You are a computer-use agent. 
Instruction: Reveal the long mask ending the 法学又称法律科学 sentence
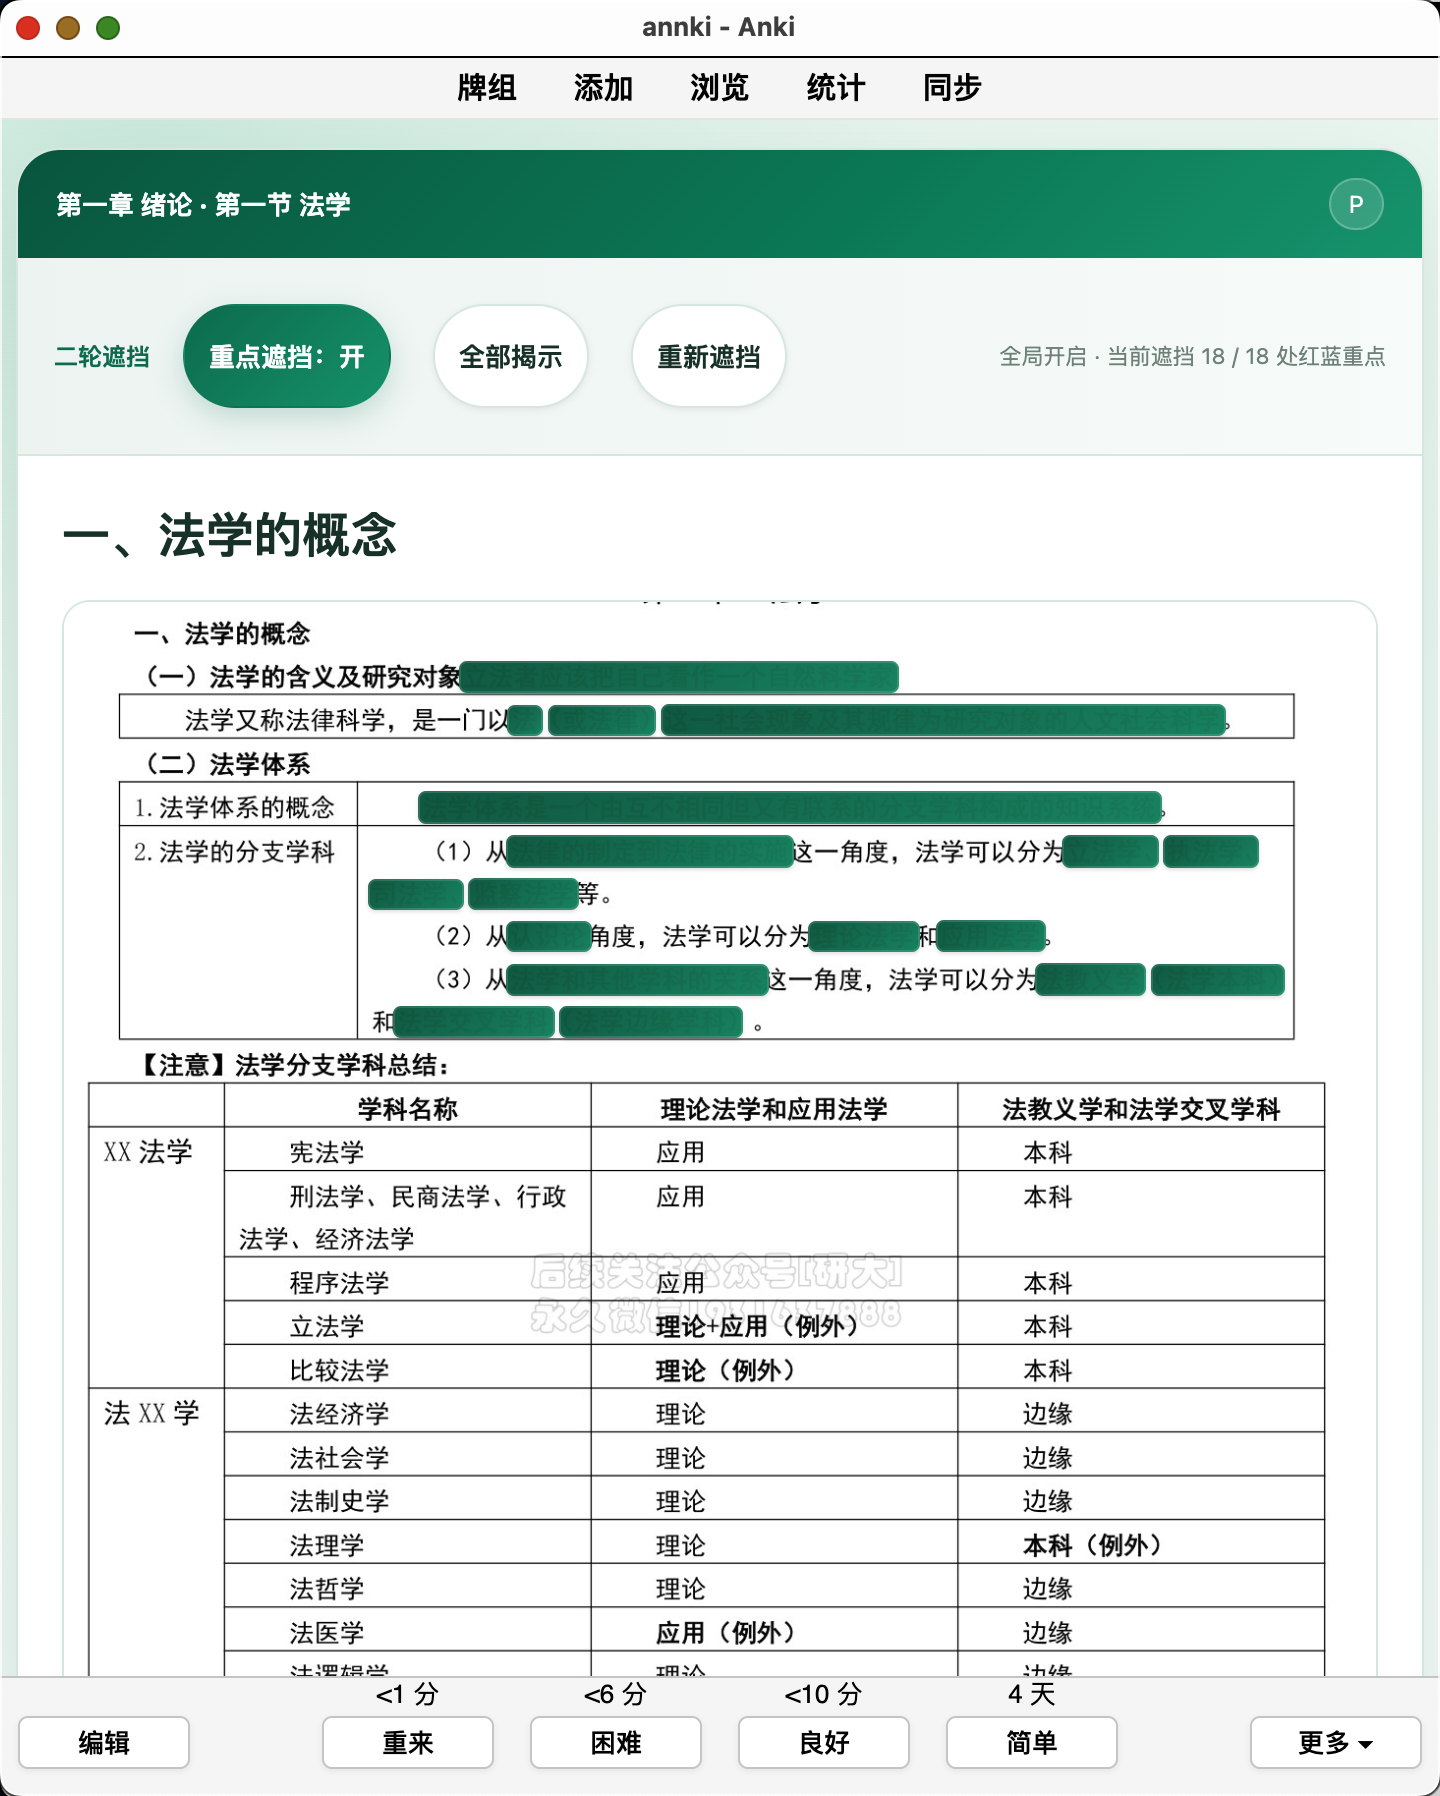[944, 720]
